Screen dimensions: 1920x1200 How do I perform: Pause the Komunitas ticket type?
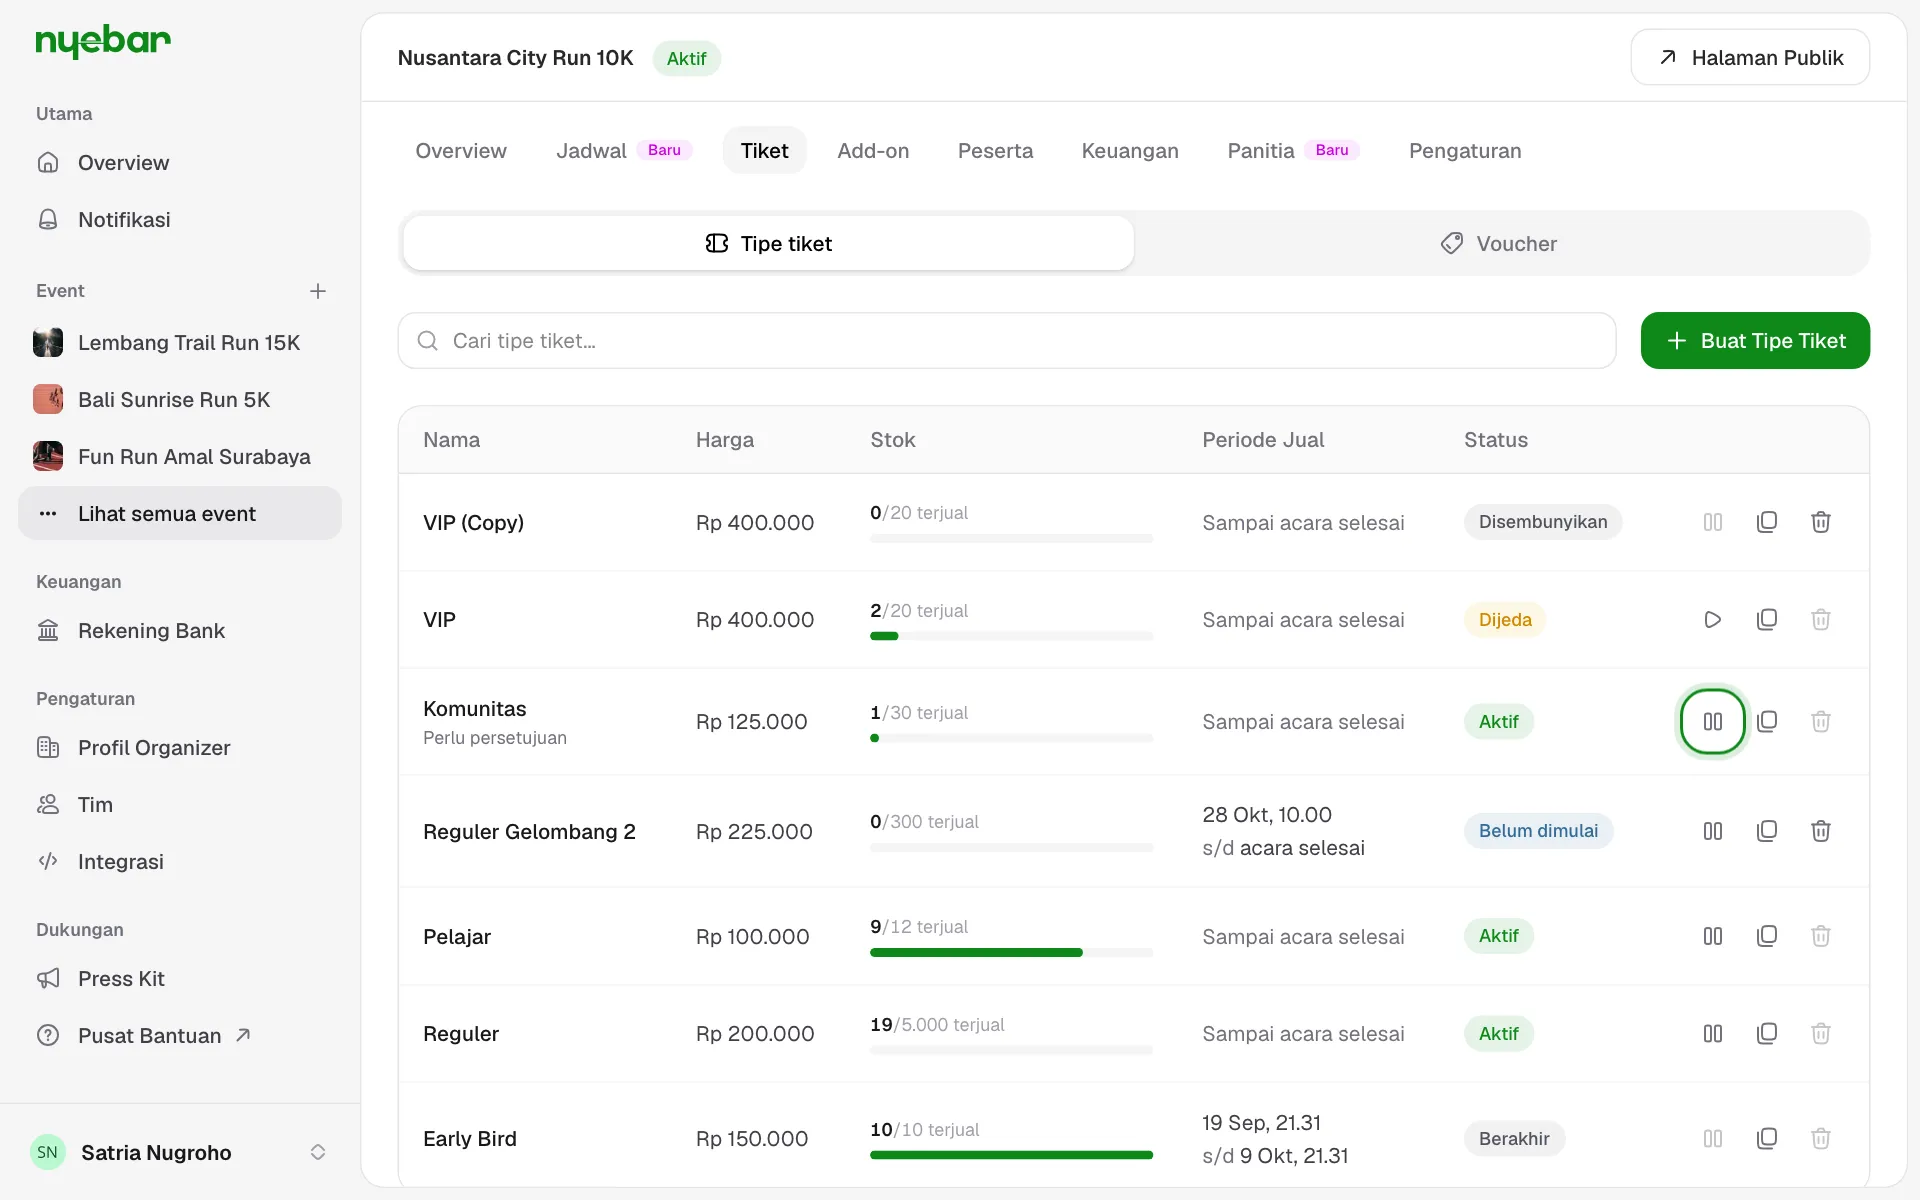(1712, 721)
